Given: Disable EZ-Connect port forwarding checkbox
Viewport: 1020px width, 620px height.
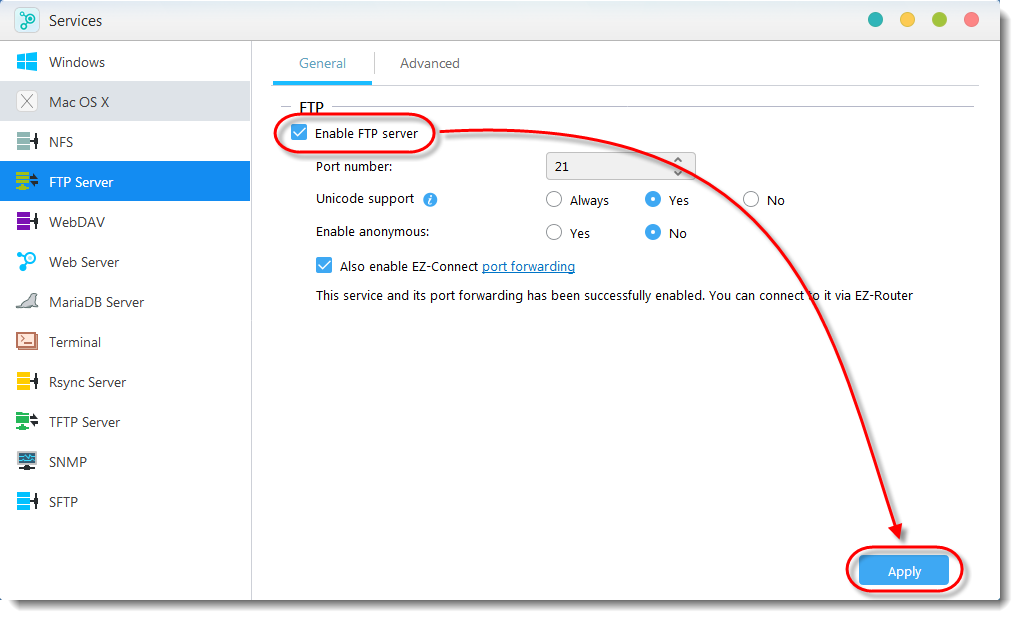Looking at the screenshot, I should pyautogui.click(x=325, y=265).
